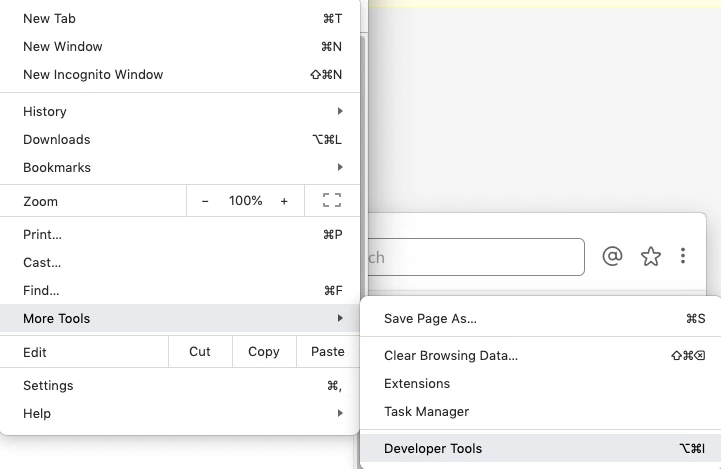The height and width of the screenshot is (469, 721).
Task: Expand the Help submenu arrow
Action: pos(340,413)
